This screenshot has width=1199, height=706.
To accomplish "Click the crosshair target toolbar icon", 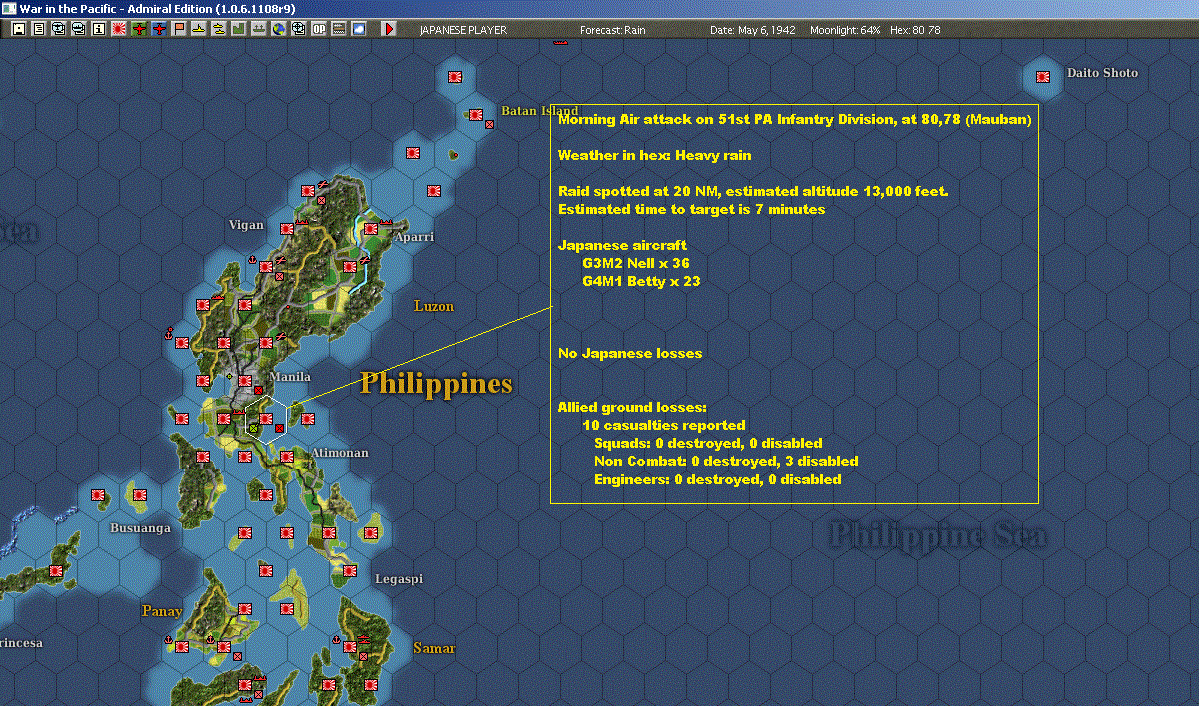I will pyautogui.click(x=298, y=29).
